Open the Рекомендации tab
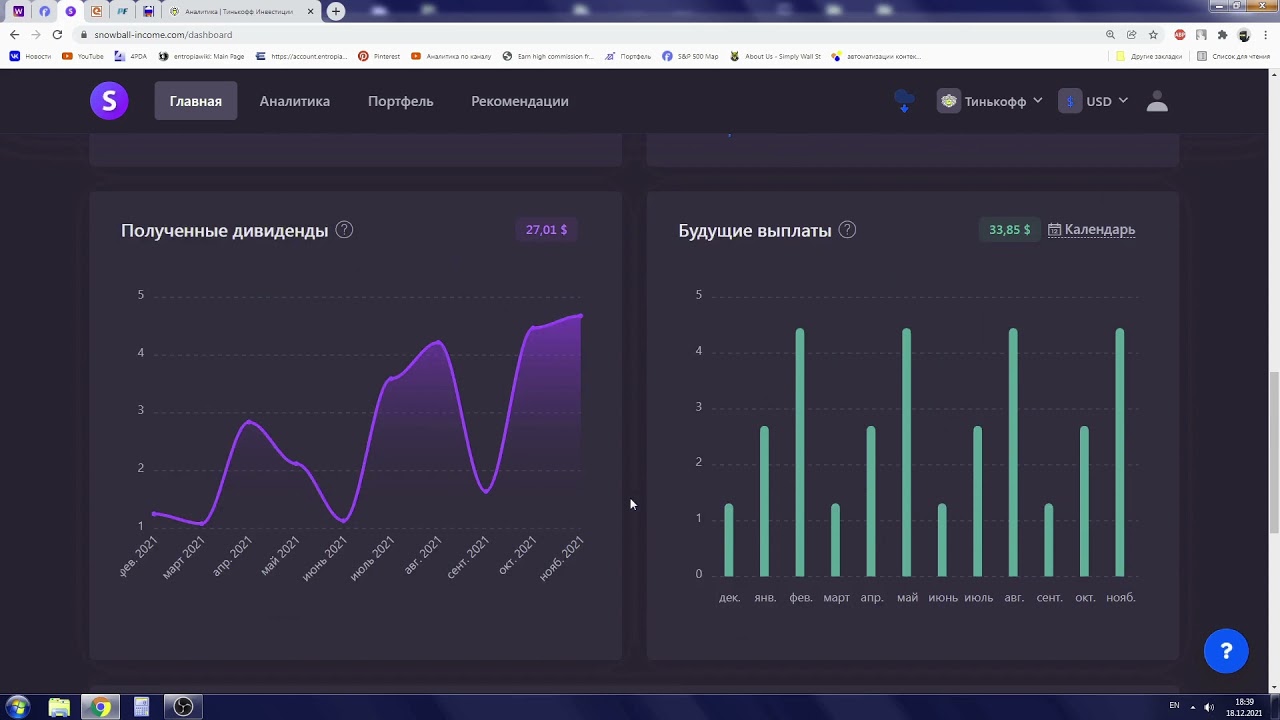The height and width of the screenshot is (720, 1280). tap(520, 101)
